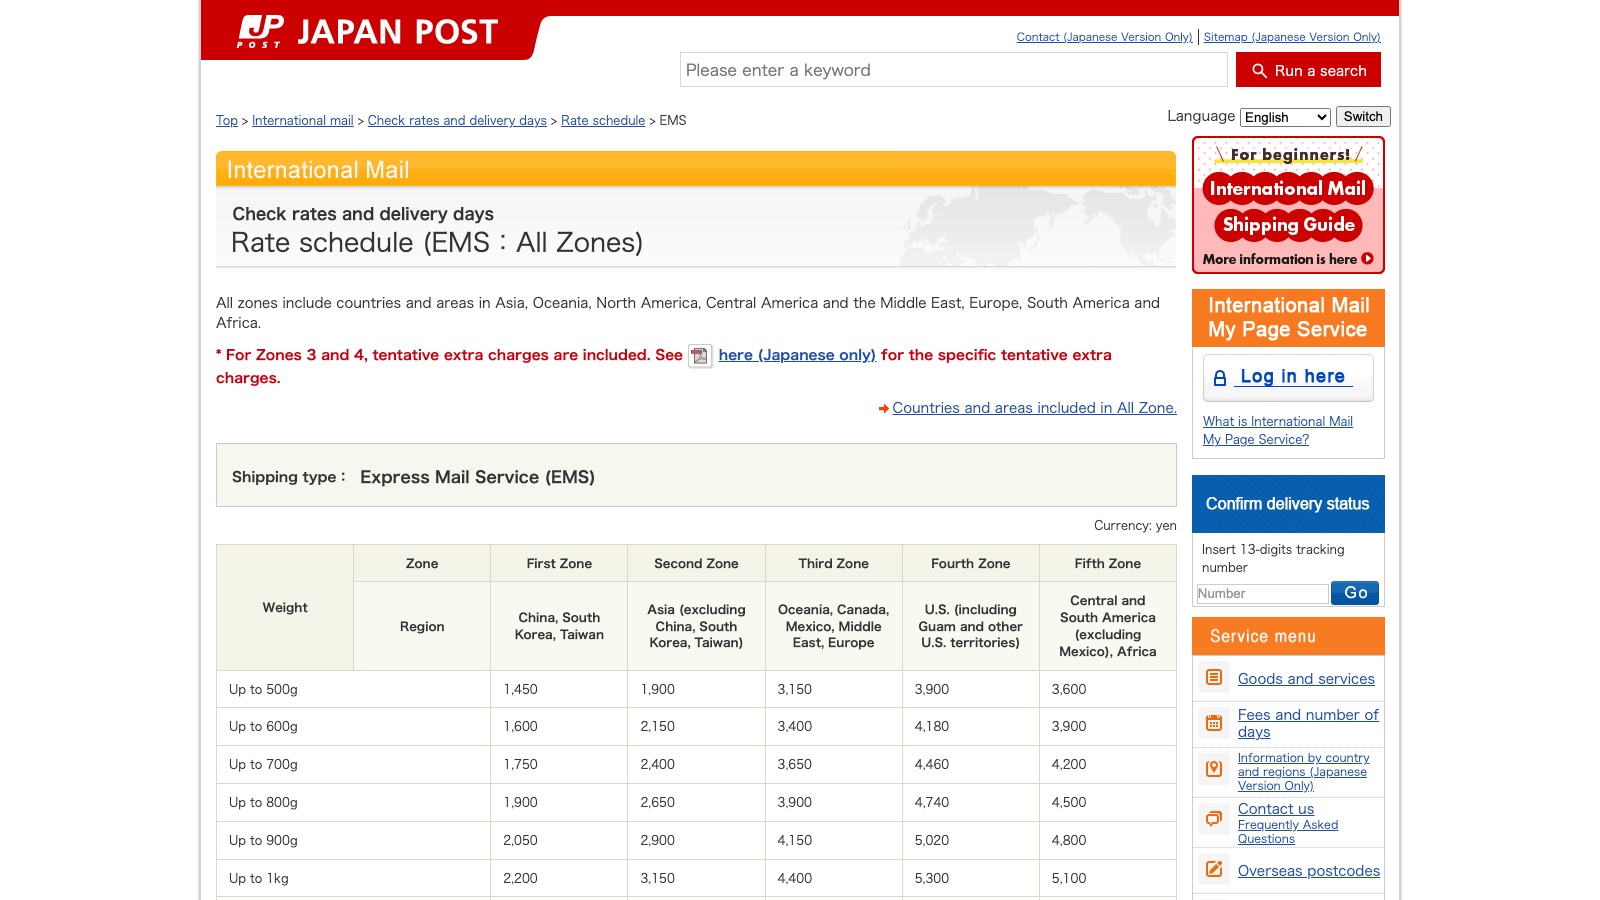
Task: Open here (Japanese only) extra charges link
Action: pos(797,355)
